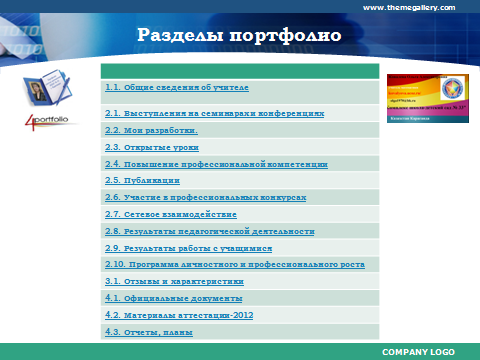Click the www.themegallery.com address text
480x360 pixels.
point(409,8)
